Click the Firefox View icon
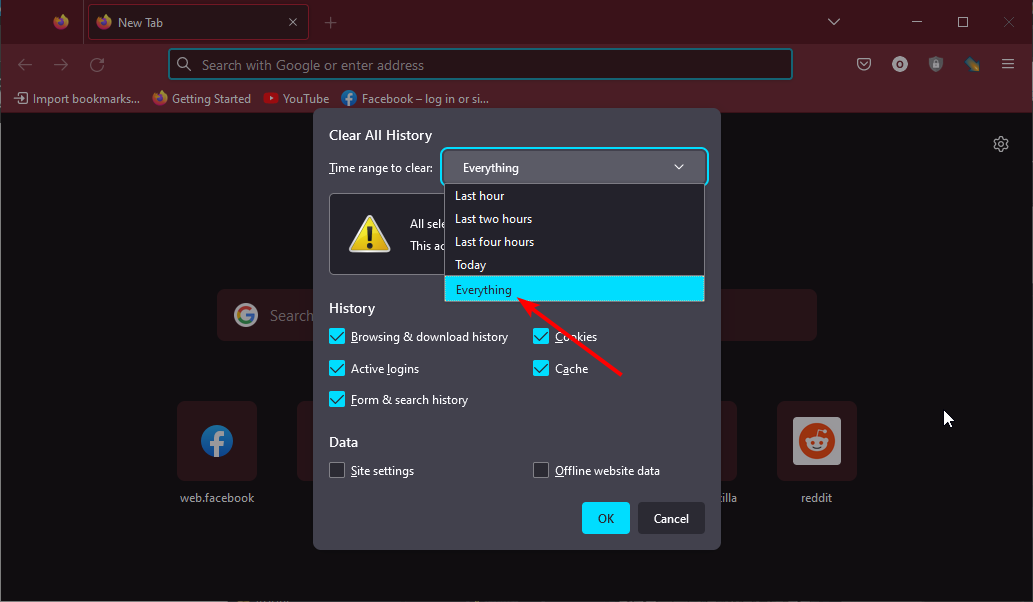 [61, 22]
